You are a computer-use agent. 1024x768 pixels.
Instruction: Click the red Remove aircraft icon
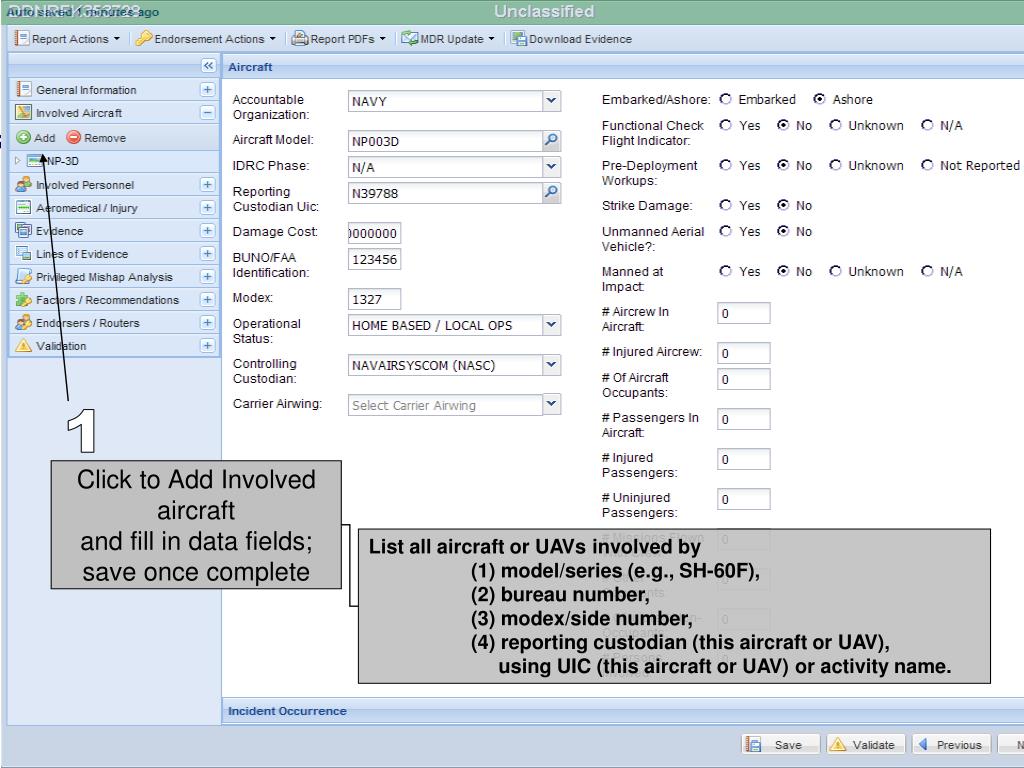pyautogui.click(x=74, y=138)
